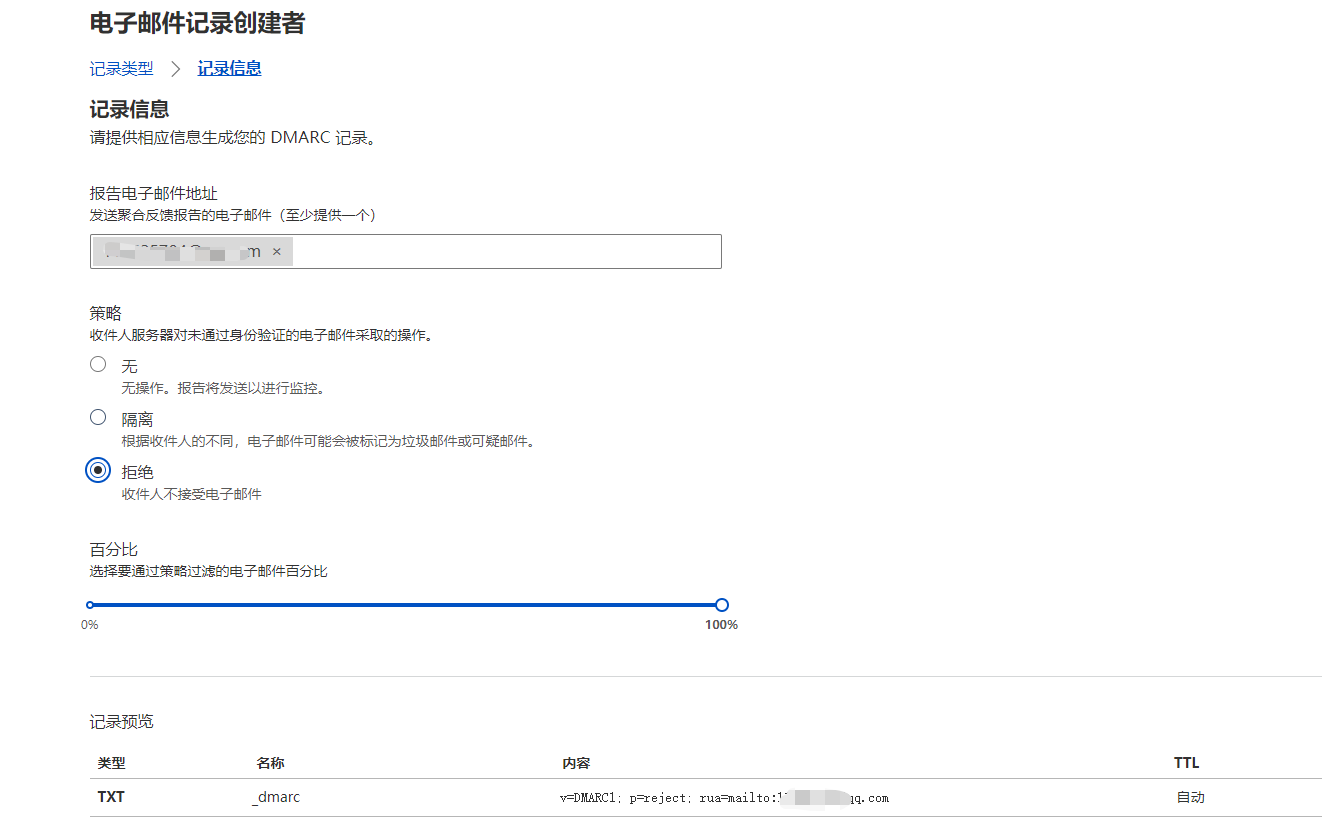This screenshot has height=838, width=1322.
Task: Click the 收件人不接受电子邮件 description
Action: [x=192, y=494]
